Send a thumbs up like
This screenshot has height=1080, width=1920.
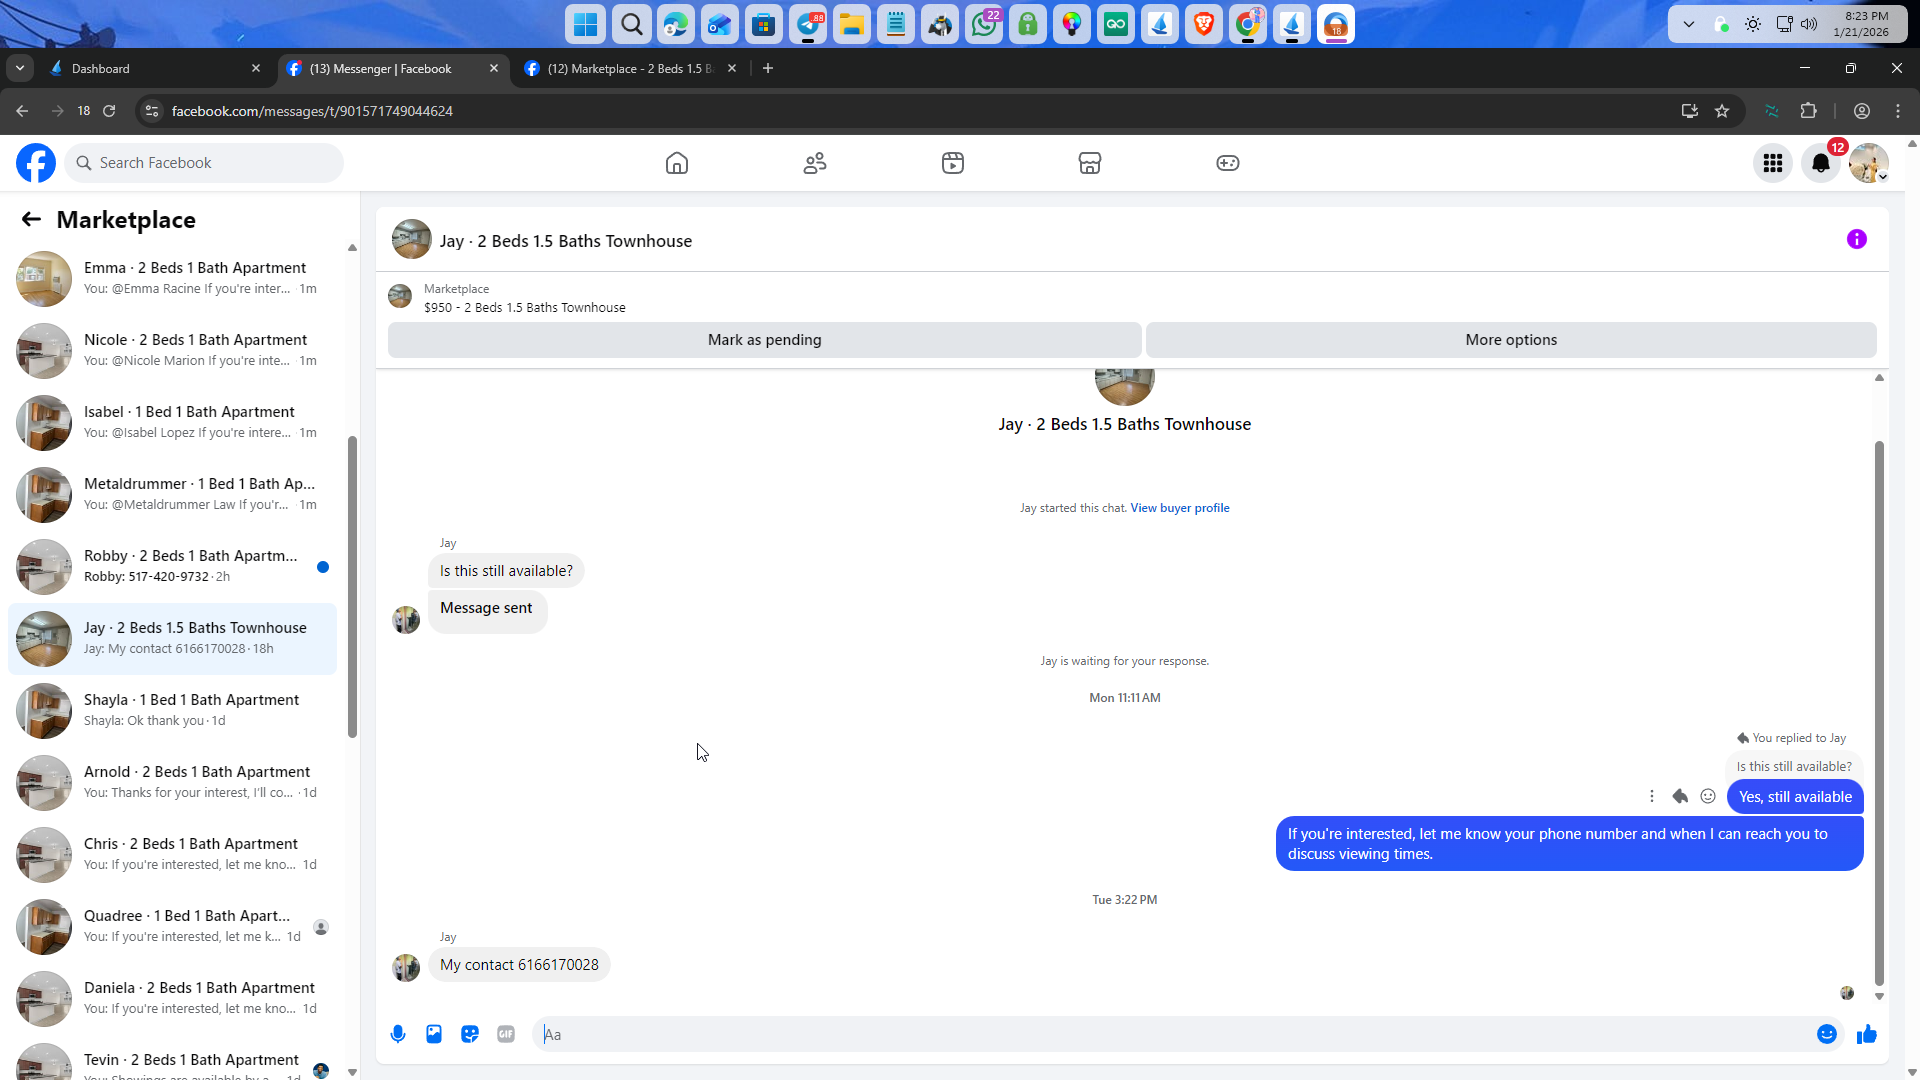(x=1866, y=1034)
